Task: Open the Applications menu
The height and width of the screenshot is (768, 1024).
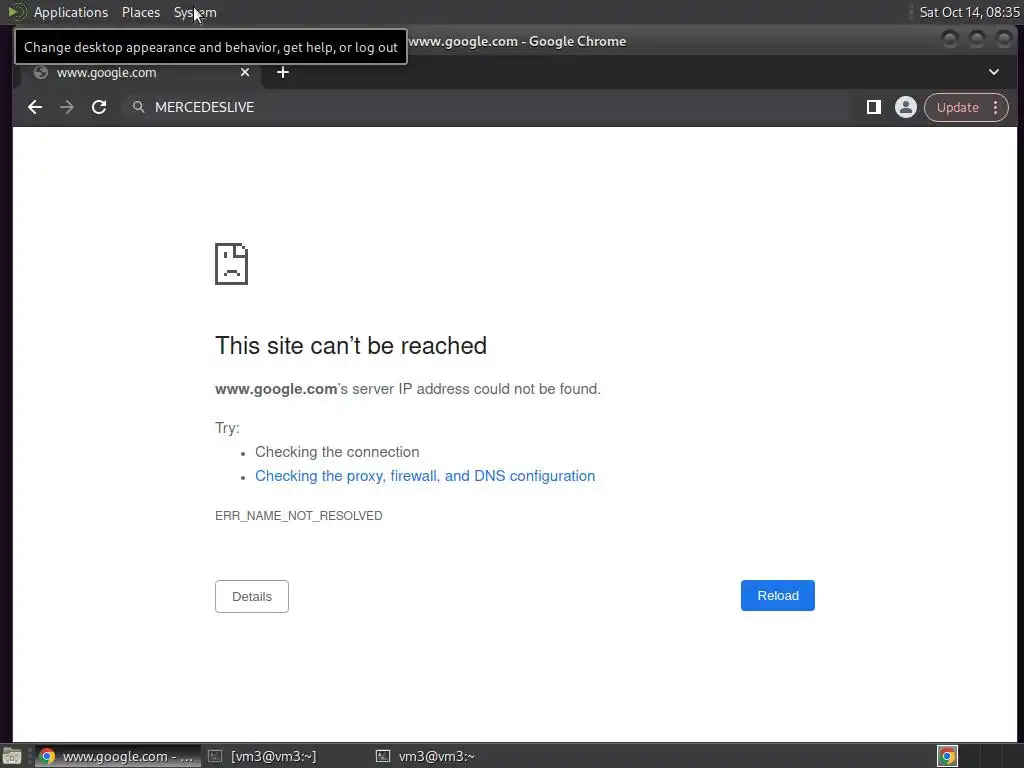Action: [71, 12]
